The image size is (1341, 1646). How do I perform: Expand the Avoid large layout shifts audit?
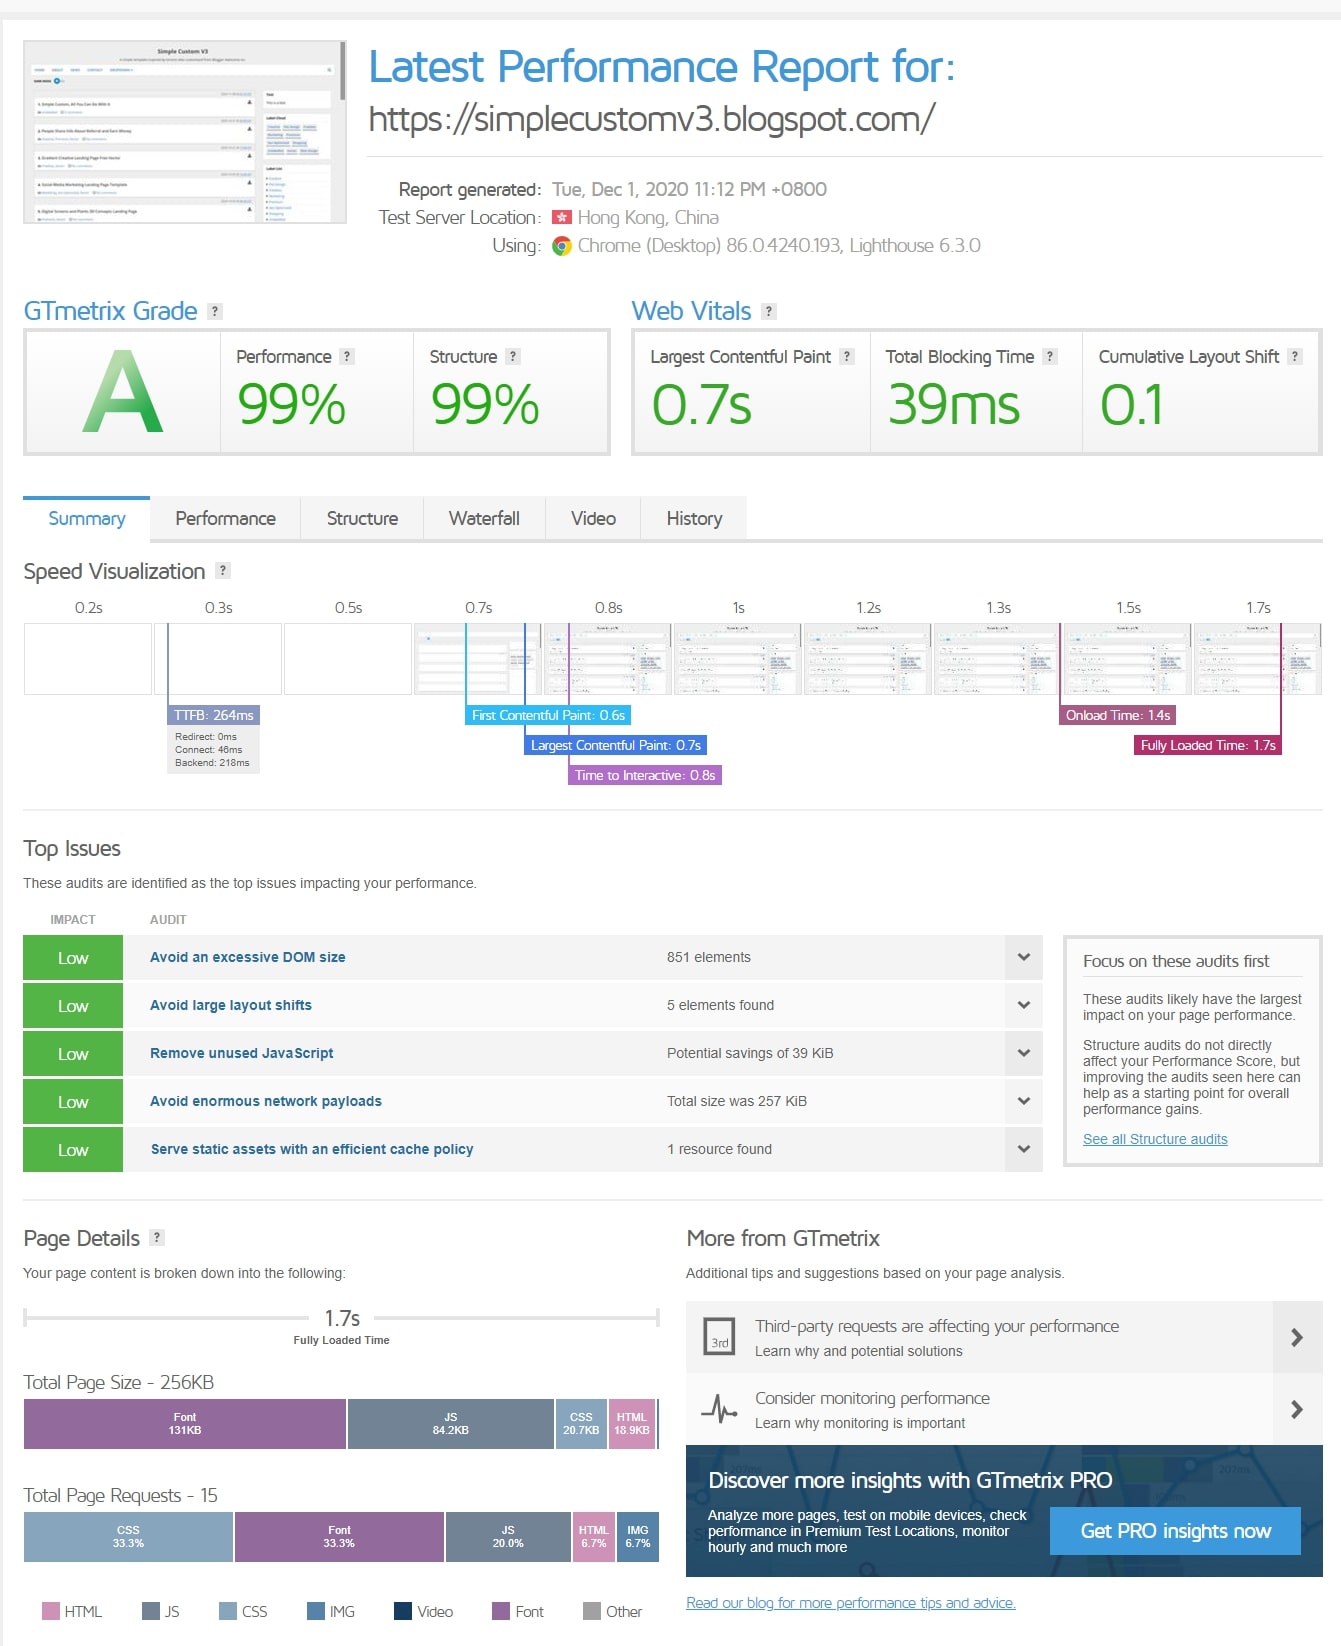click(1024, 1005)
